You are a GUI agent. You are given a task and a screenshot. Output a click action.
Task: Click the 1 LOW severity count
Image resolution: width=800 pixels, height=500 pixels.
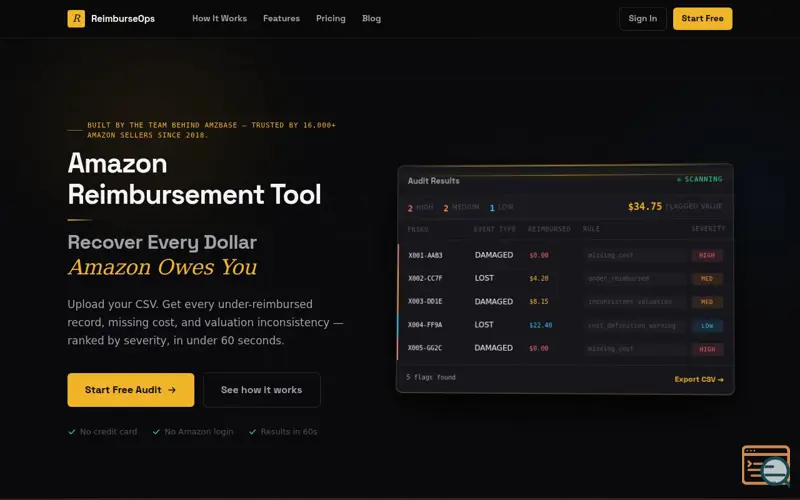coord(502,208)
